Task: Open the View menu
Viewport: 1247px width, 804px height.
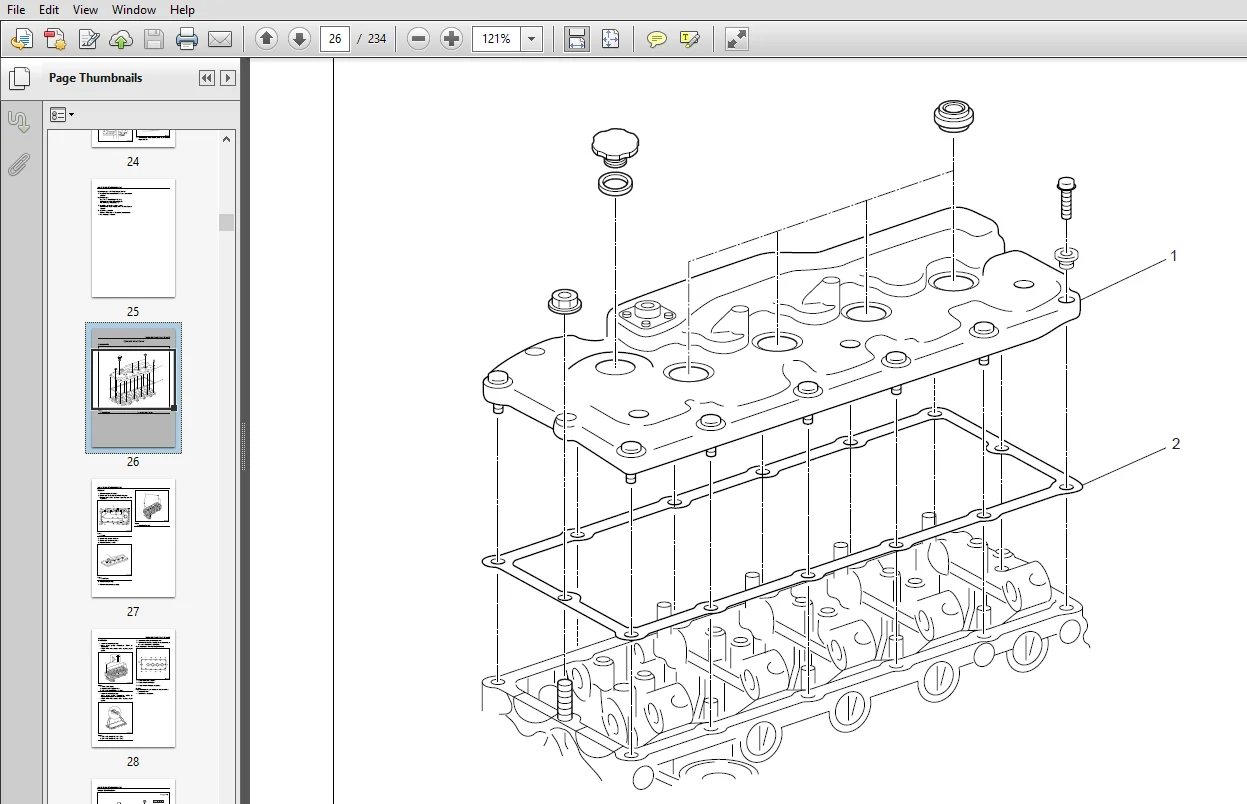Action: [86, 10]
